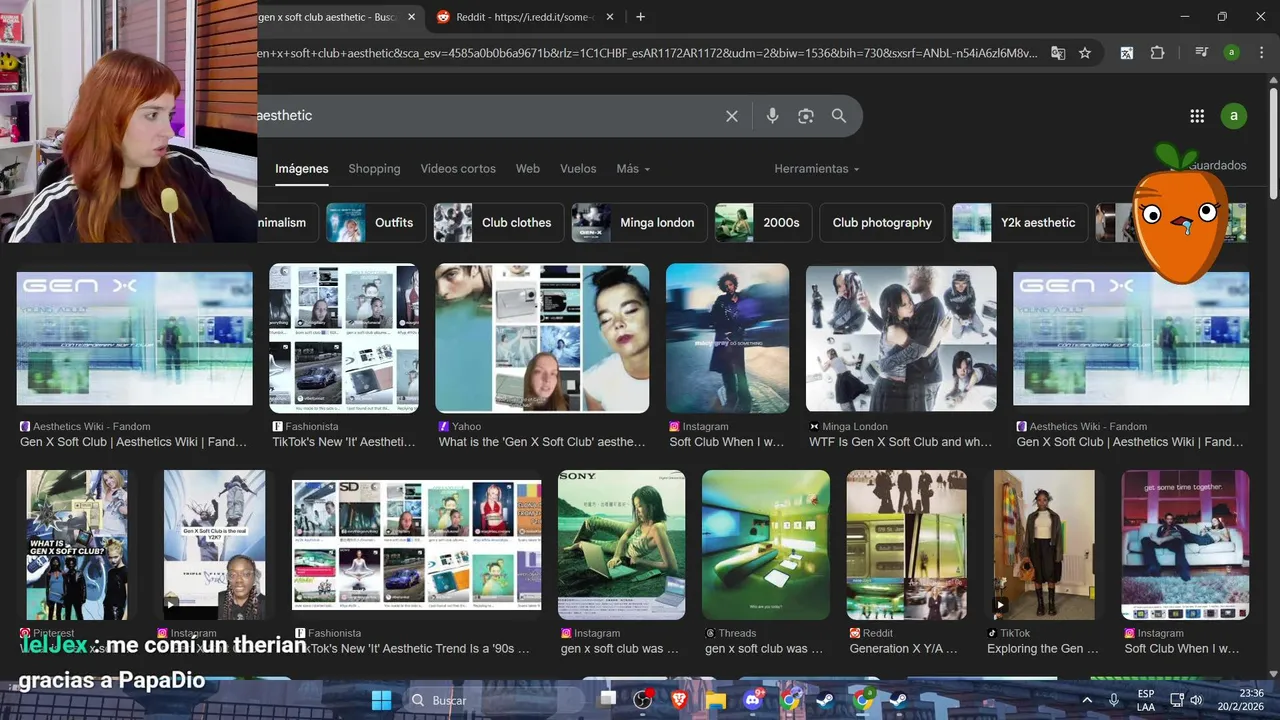Open Task View on the taskbar

[x=606, y=700]
